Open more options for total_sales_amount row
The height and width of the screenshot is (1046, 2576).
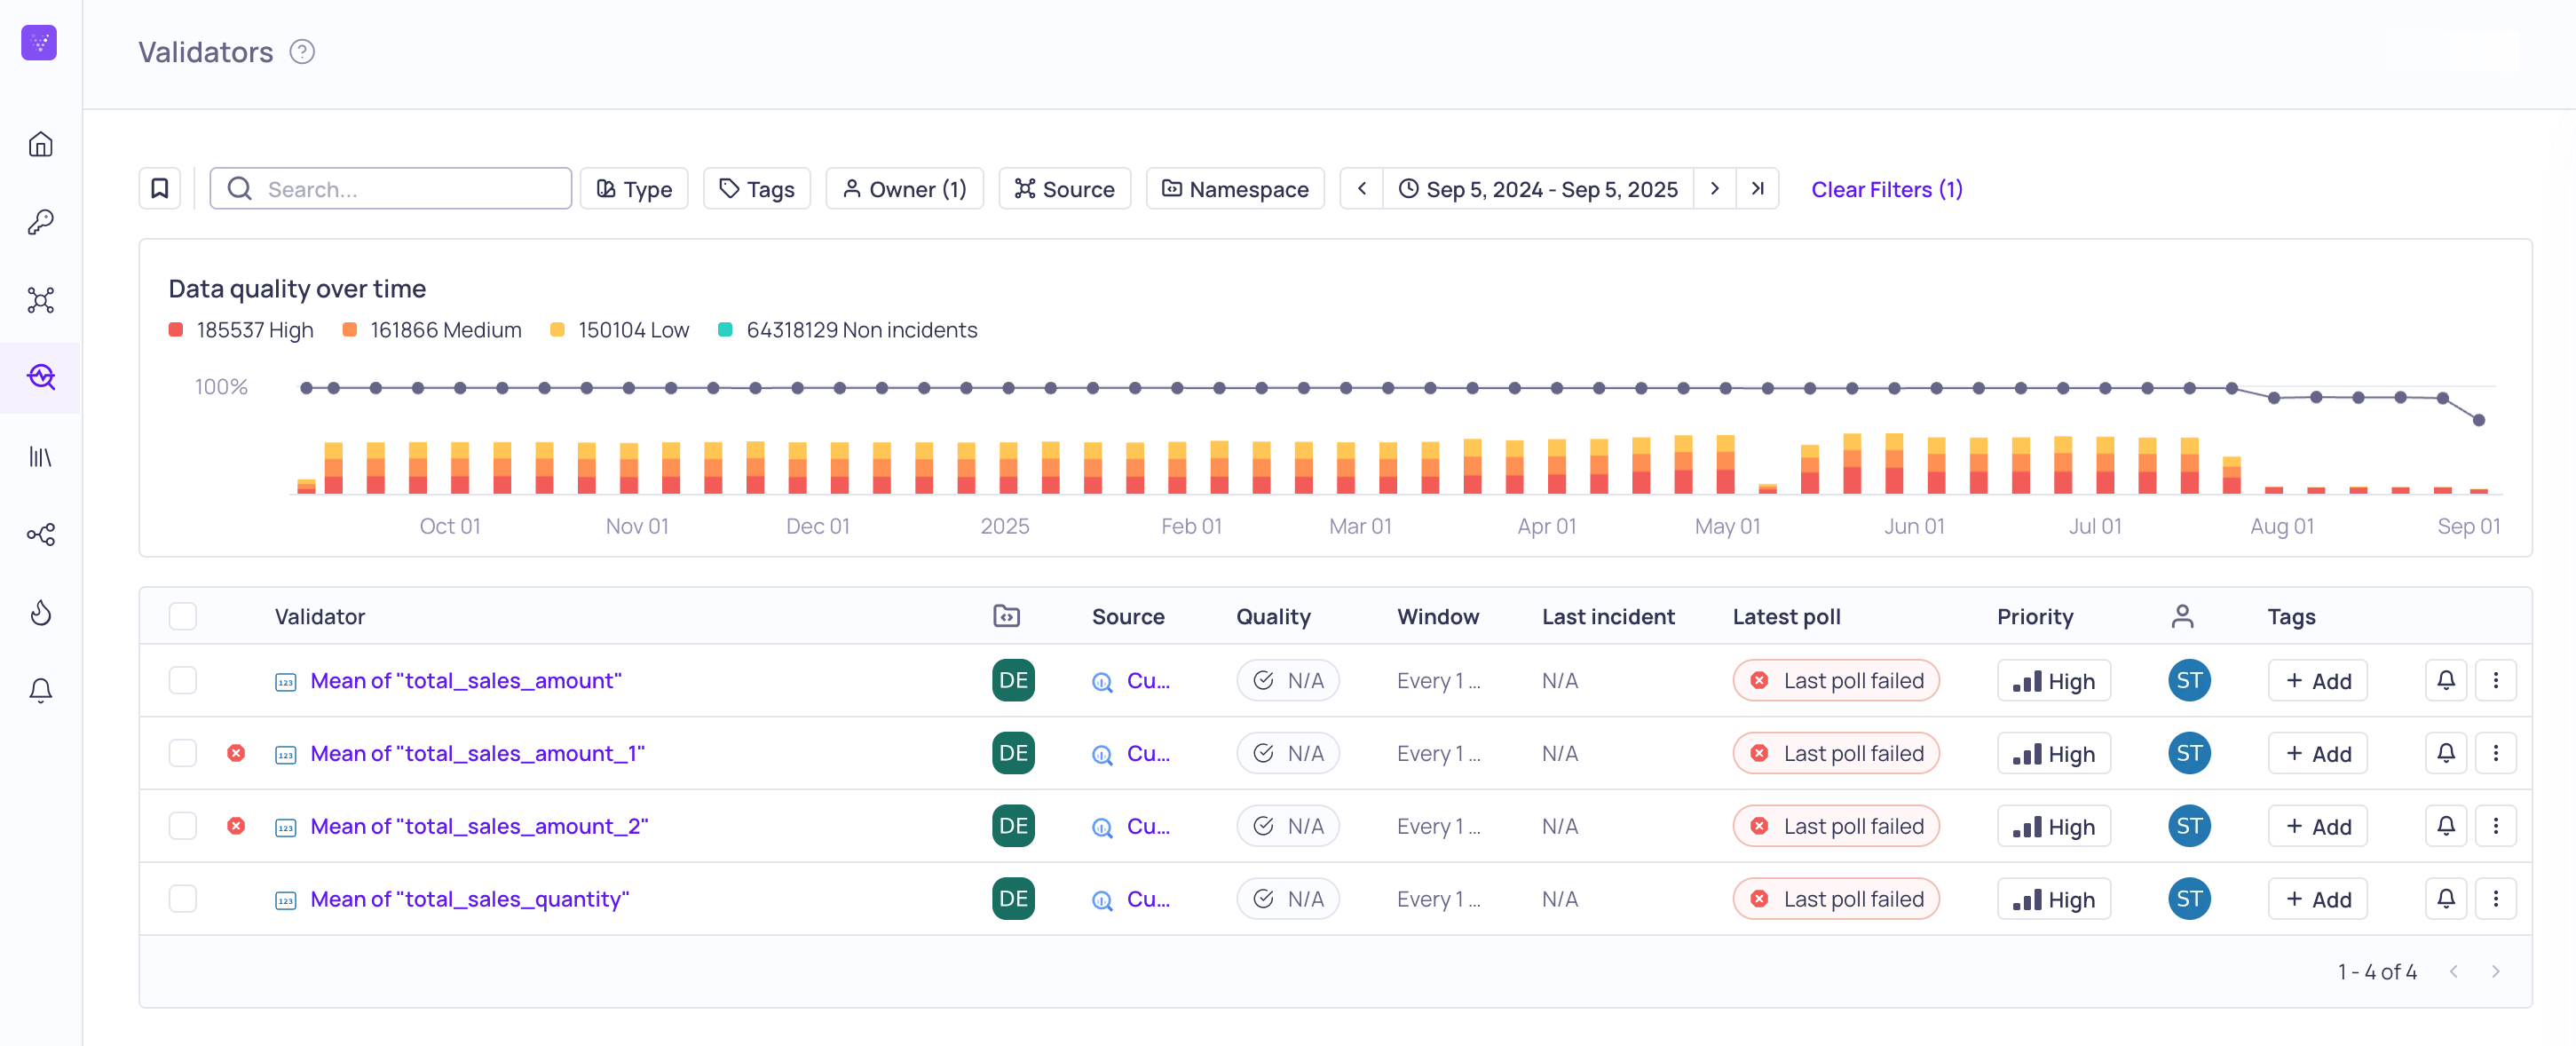pyautogui.click(x=2495, y=680)
